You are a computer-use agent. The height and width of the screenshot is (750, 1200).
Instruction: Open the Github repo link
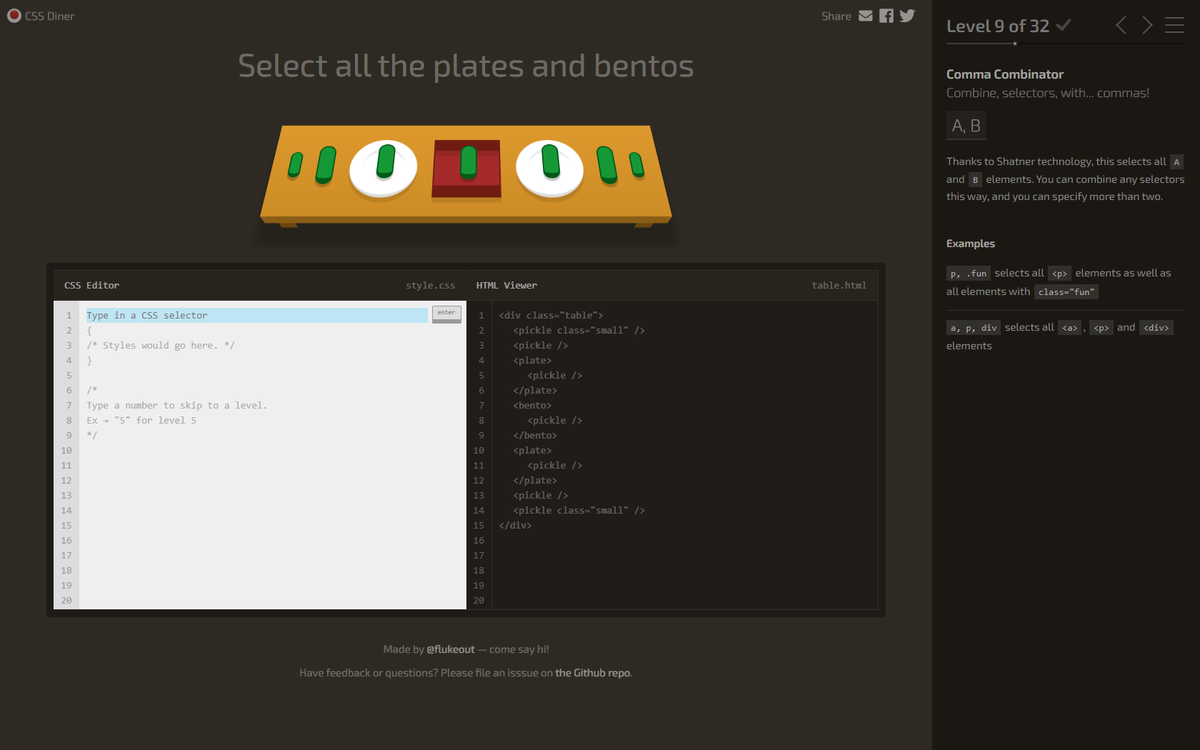pyautogui.click(x=593, y=673)
